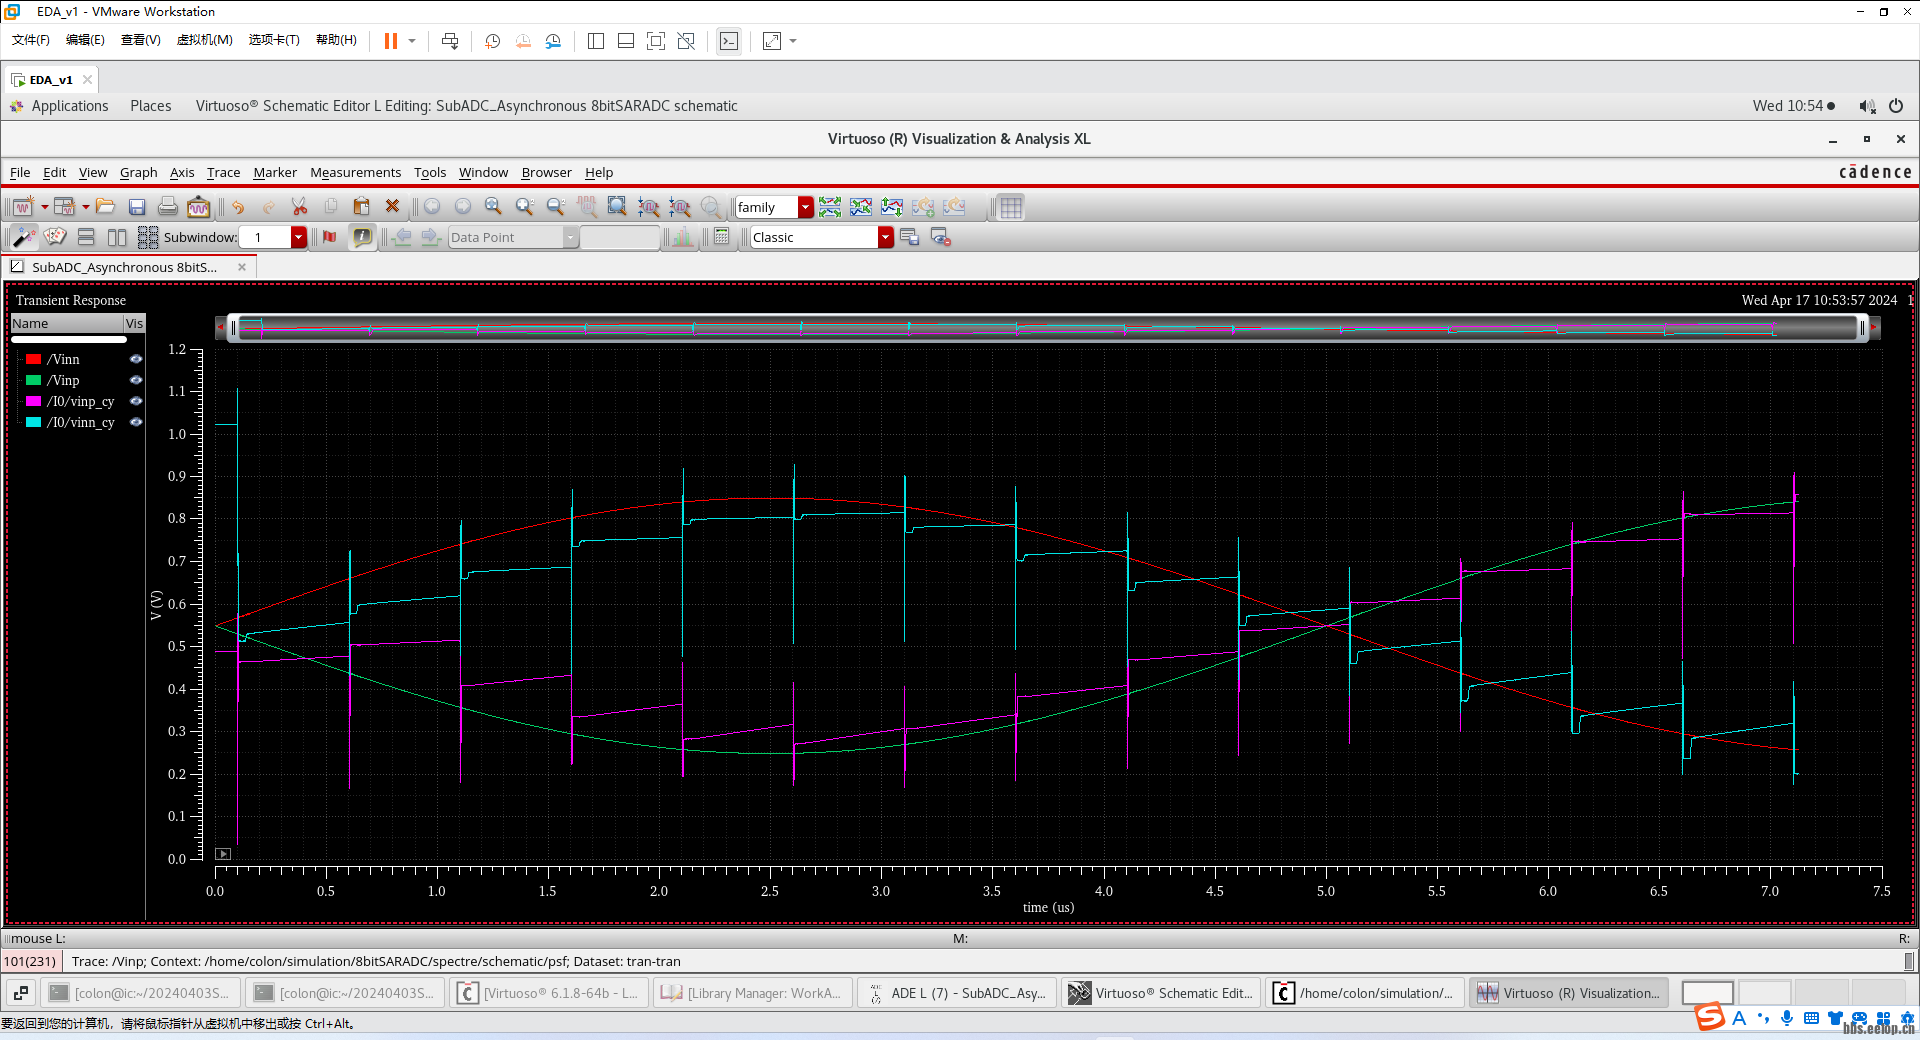Click the split all strips trace icon

[830, 207]
